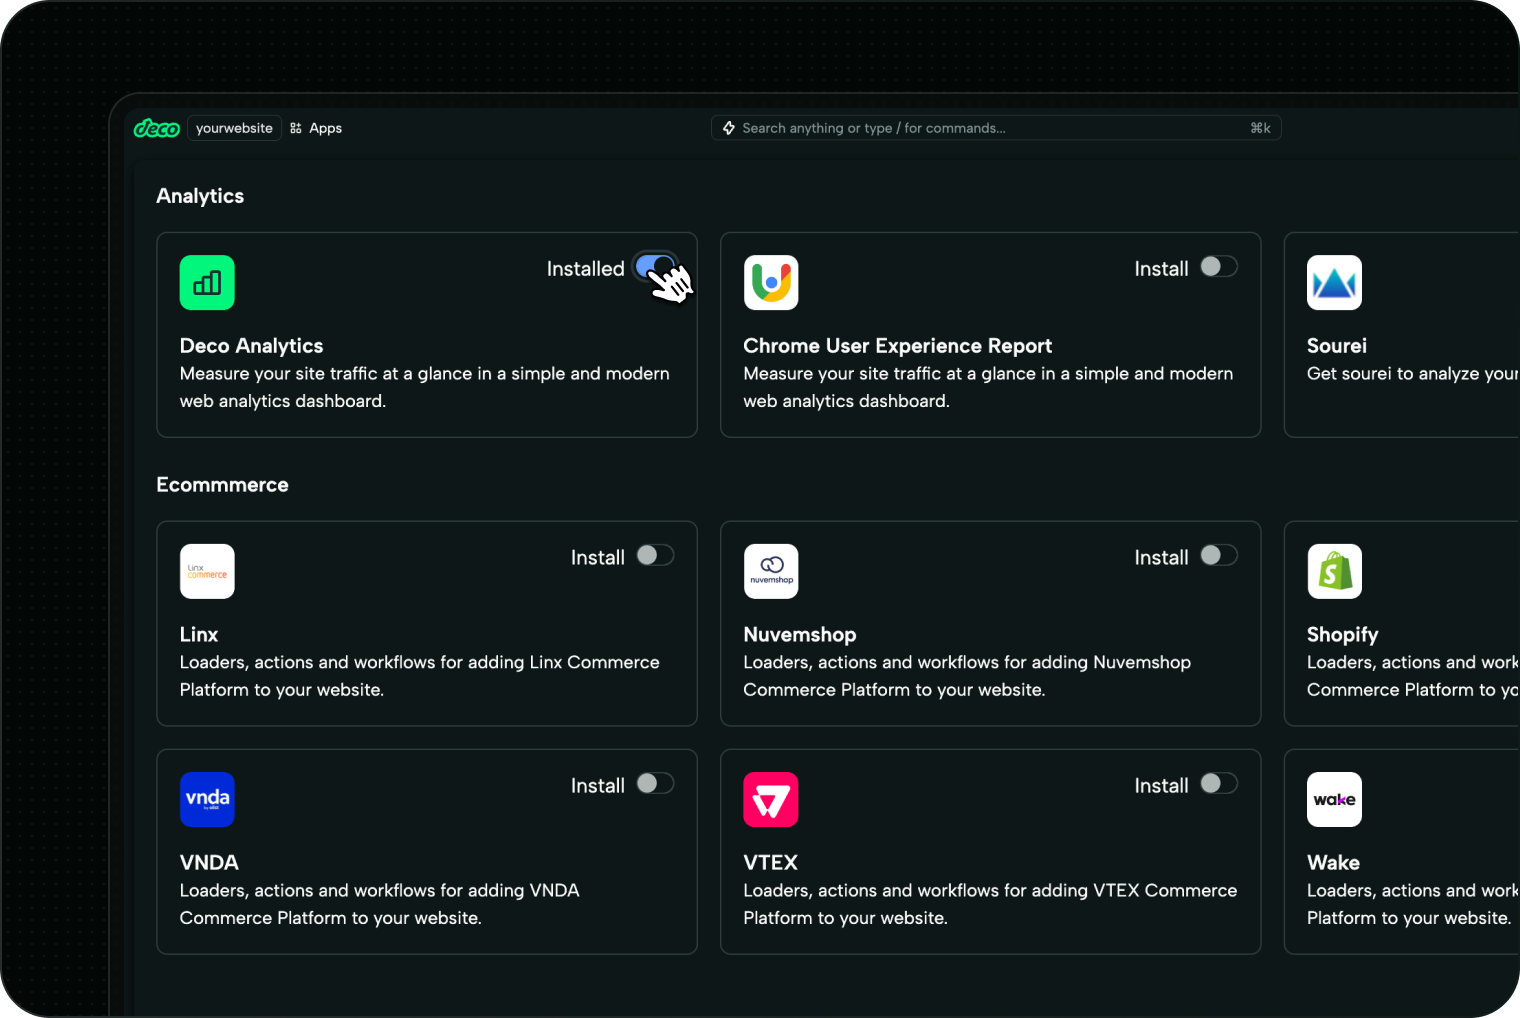Switch on the VTEX install toggle
Screen dimensions: 1520x1018
(1219, 783)
